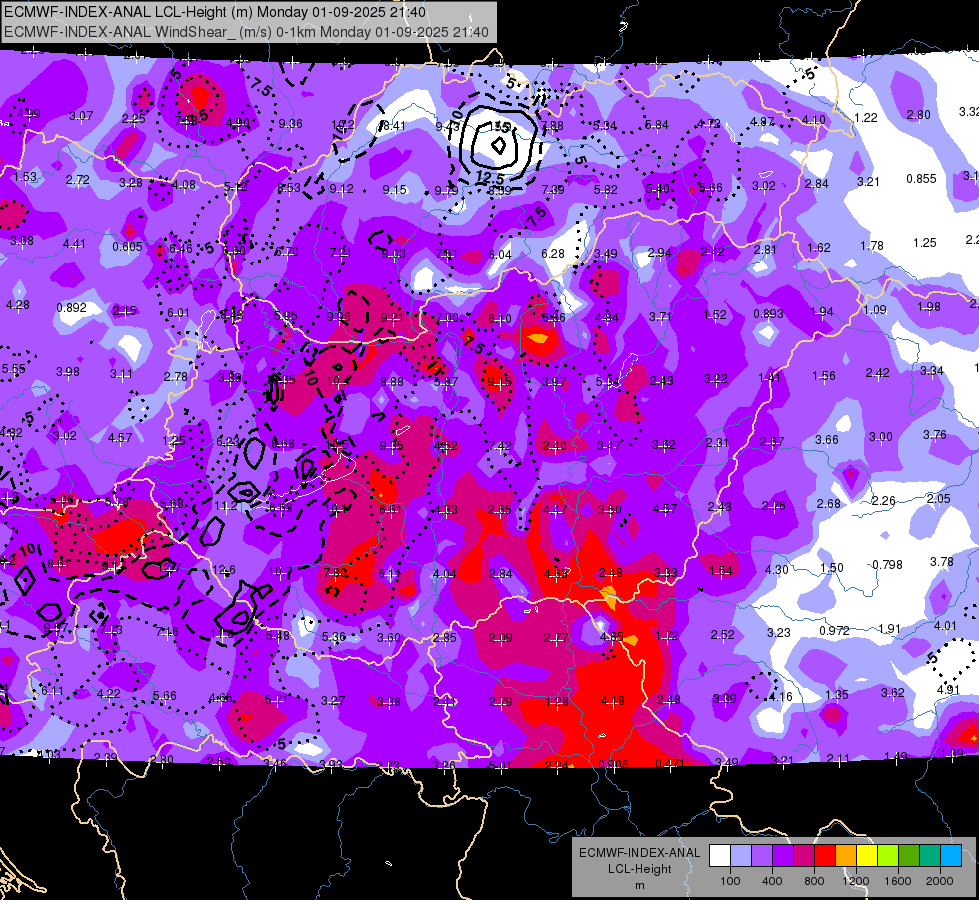This screenshot has width=979, height=900.
Task: Select the map value 12.6
Action: click(x=224, y=570)
